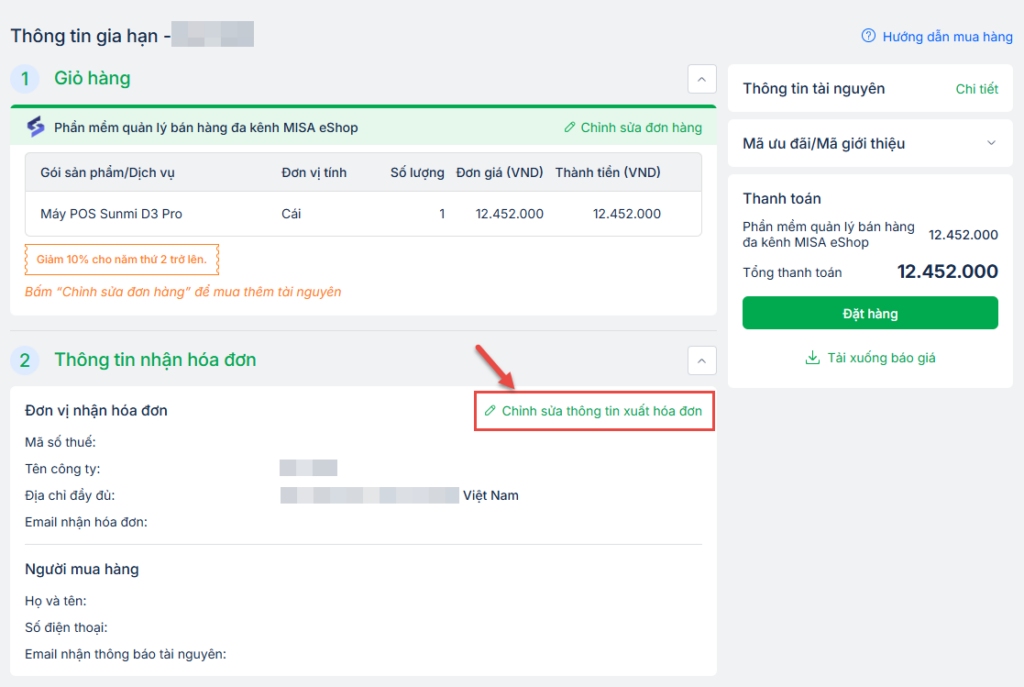Open the Hướng dẫn mua hàng link
Image resolution: width=1024 pixels, height=687 pixels.
[947, 37]
